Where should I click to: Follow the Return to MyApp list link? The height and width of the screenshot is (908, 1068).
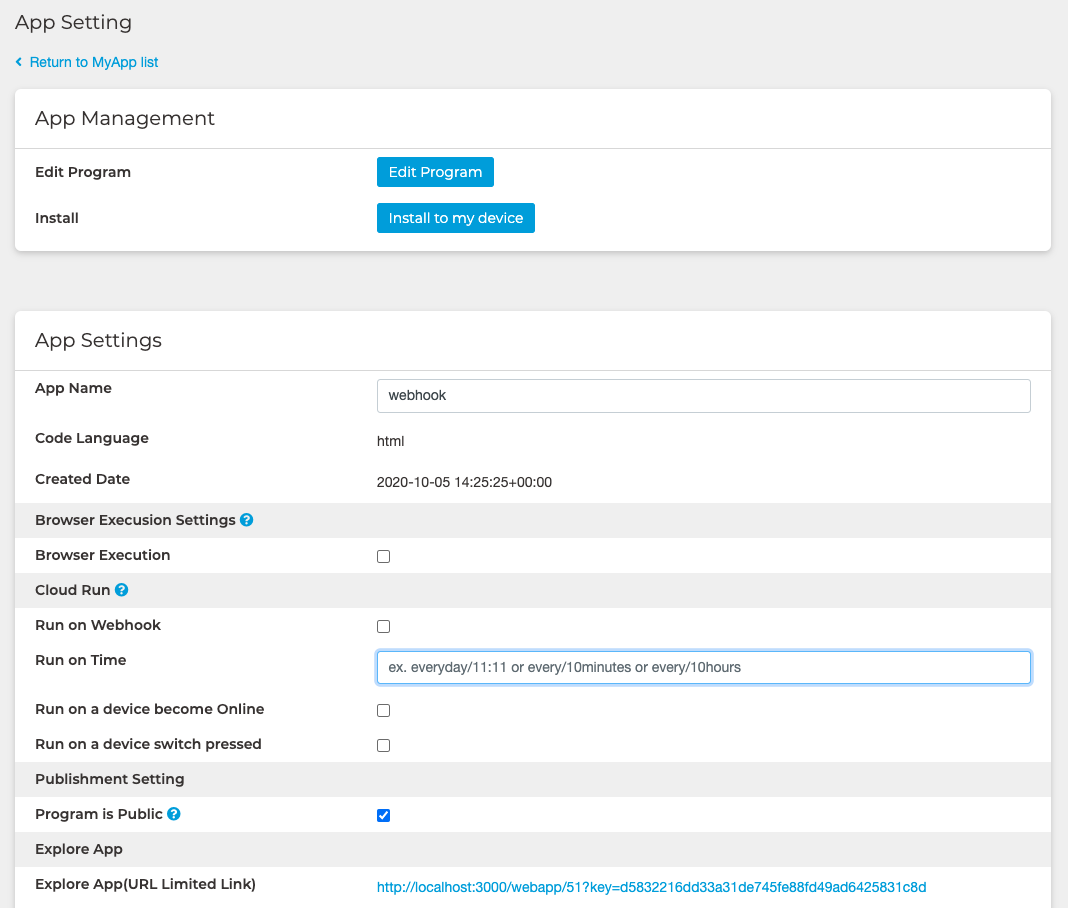(x=94, y=62)
